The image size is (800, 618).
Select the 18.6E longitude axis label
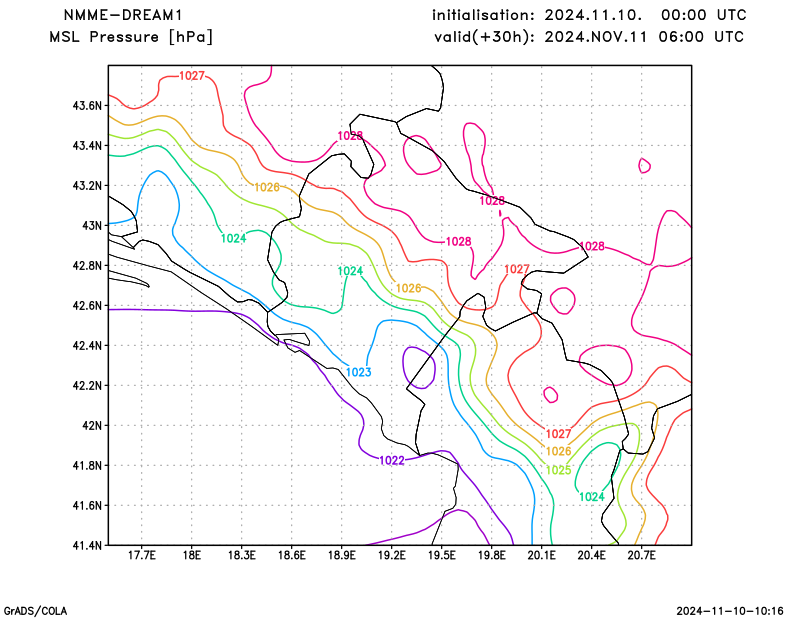pyautogui.click(x=291, y=555)
